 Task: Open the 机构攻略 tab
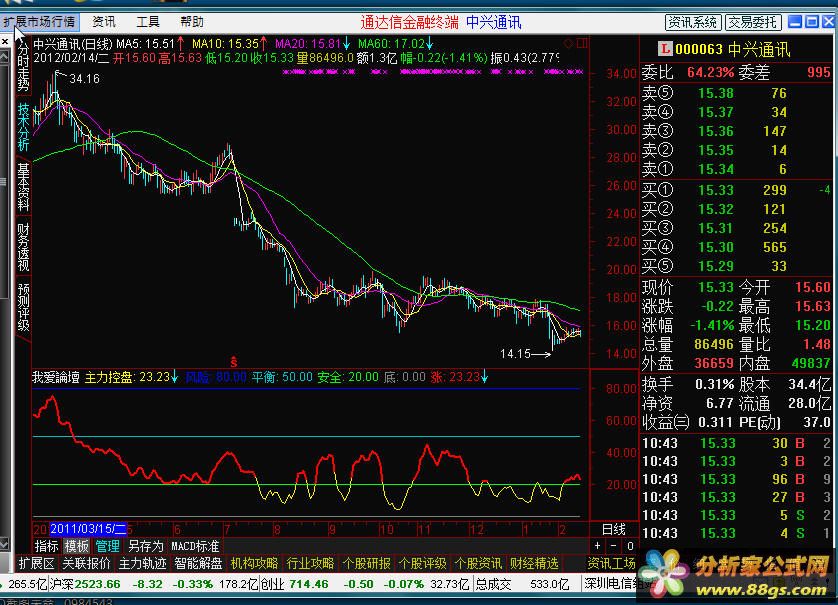254,563
